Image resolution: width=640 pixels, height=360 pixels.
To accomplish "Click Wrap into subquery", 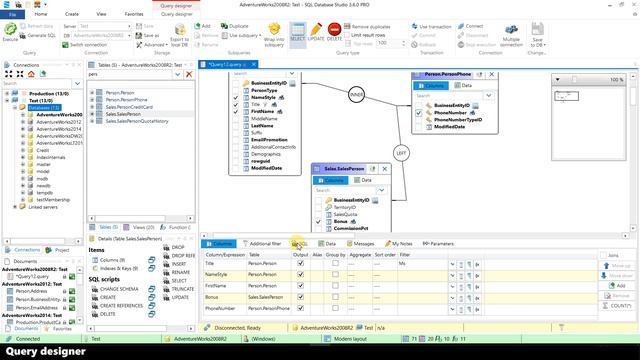I will (274, 35).
